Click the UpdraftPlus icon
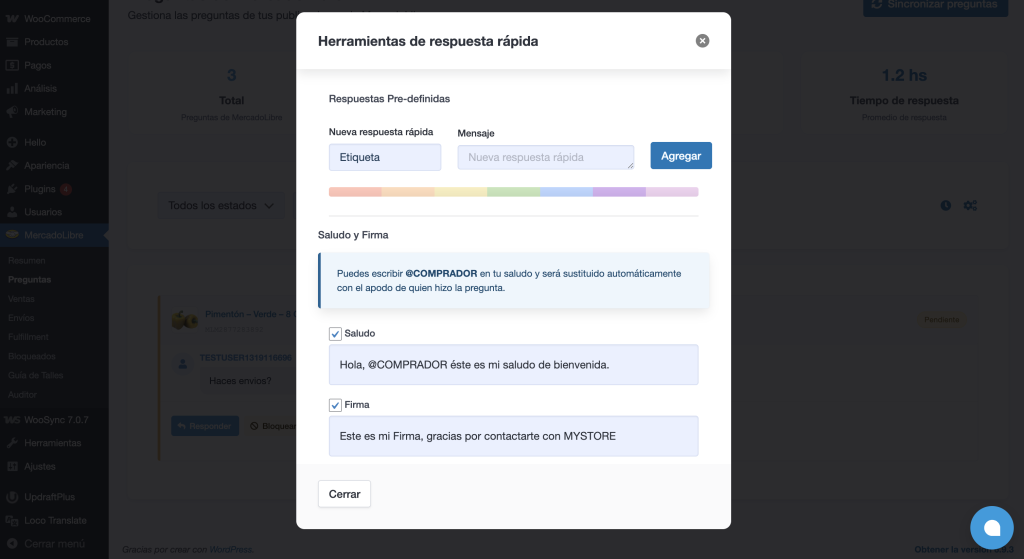The height and width of the screenshot is (559, 1024). 12,497
